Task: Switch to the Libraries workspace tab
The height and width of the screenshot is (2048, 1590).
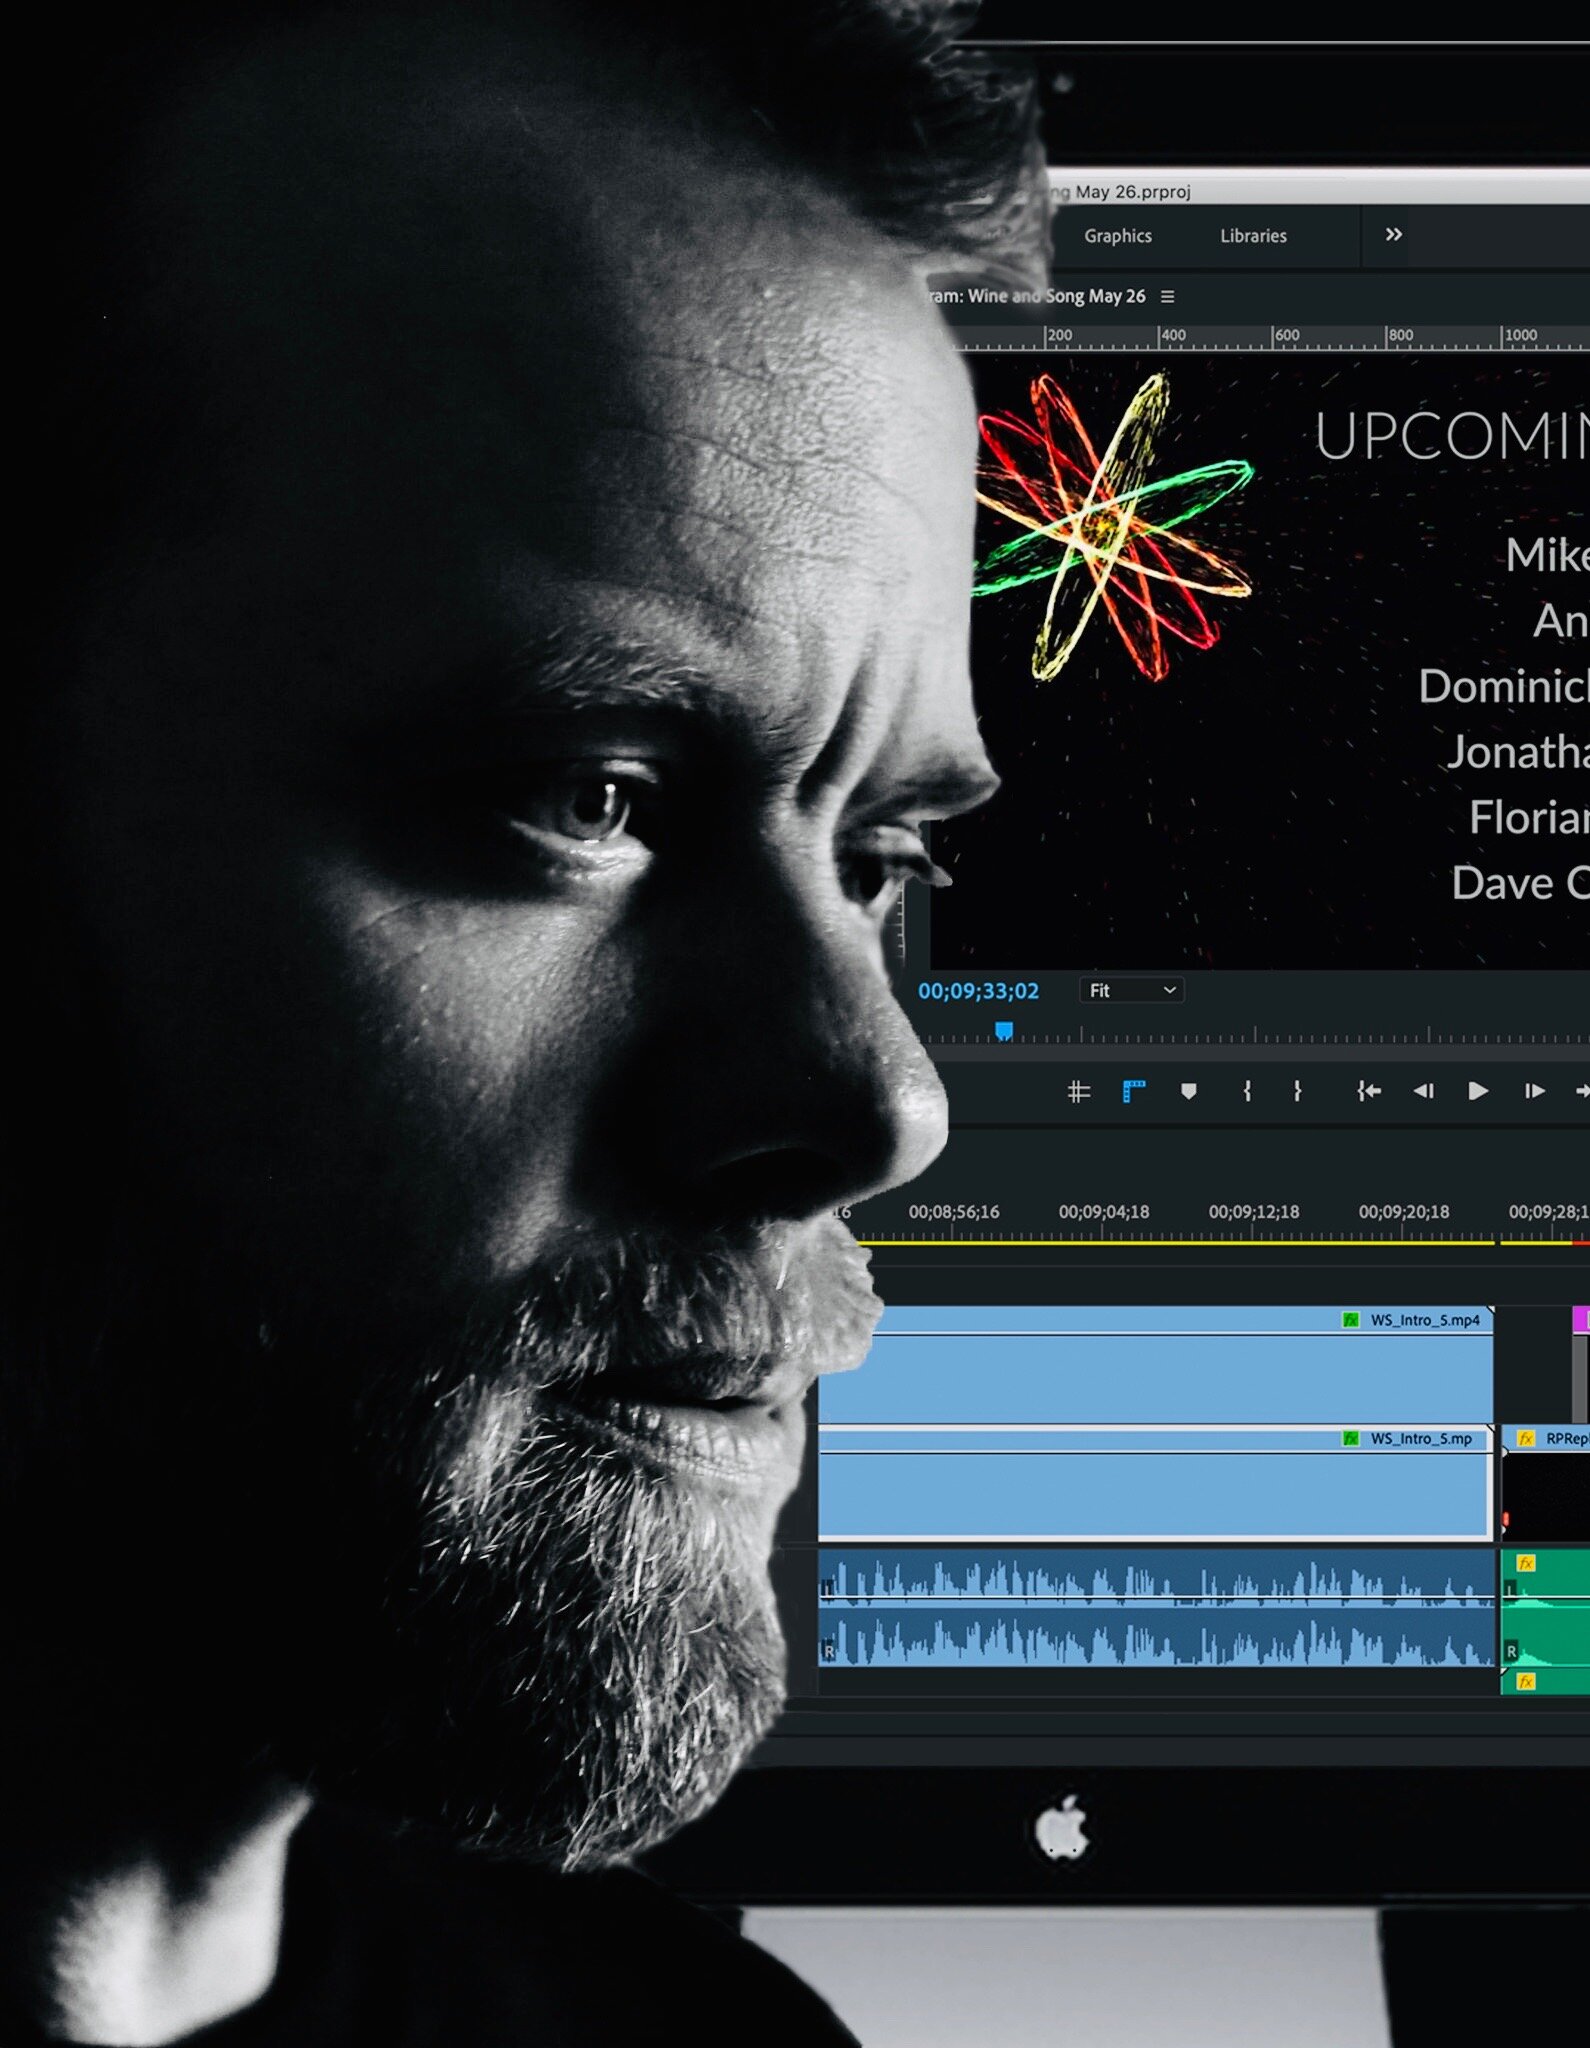Action: point(1253,236)
